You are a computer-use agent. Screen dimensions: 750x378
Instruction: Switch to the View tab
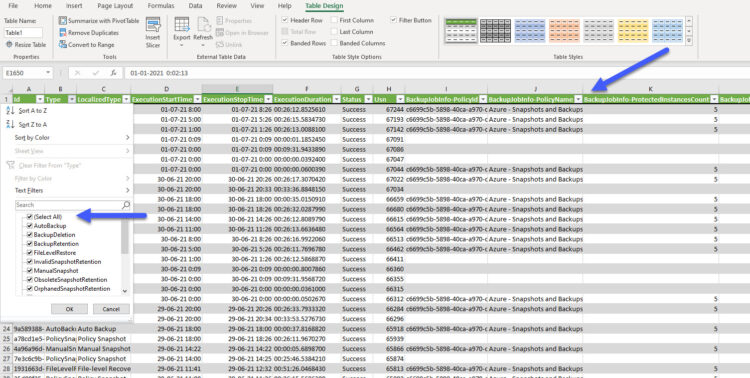257,6
